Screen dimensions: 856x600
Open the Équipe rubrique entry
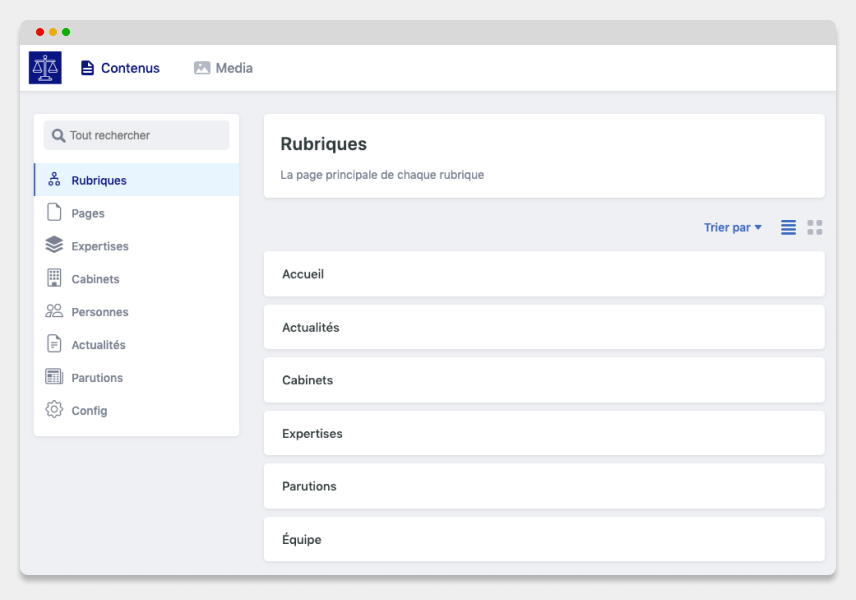[x=544, y=539]
